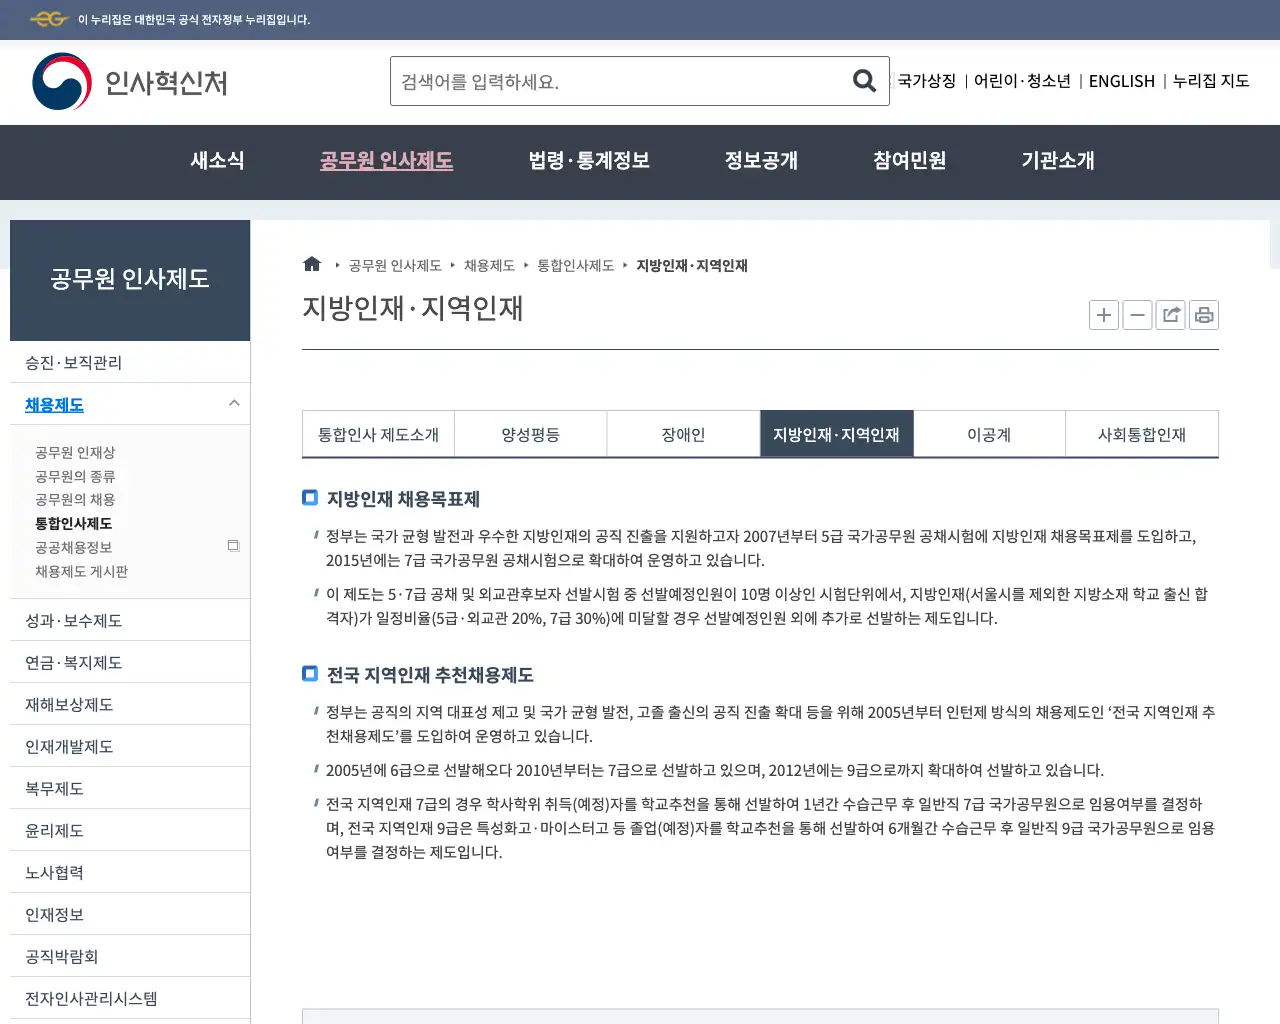Click the 공무원 인사제도 sidebar title
1280x1024 pixels.
[x=130, y=279]
